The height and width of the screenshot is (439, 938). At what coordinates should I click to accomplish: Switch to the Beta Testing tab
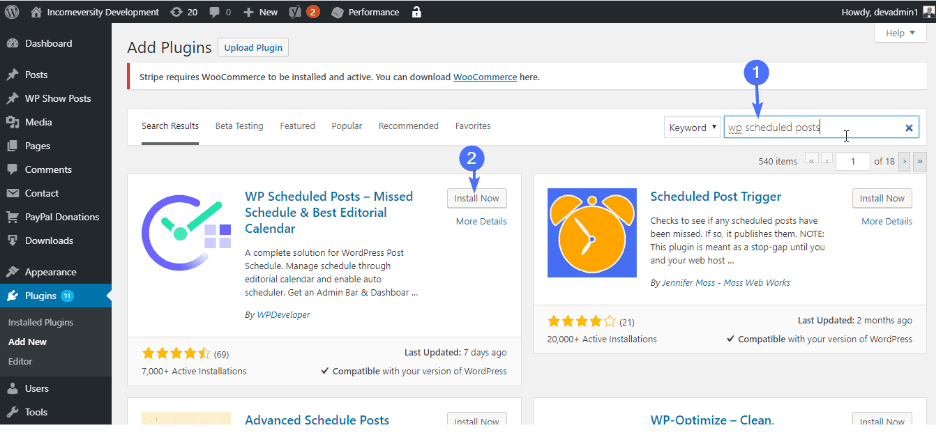[239, 126]
